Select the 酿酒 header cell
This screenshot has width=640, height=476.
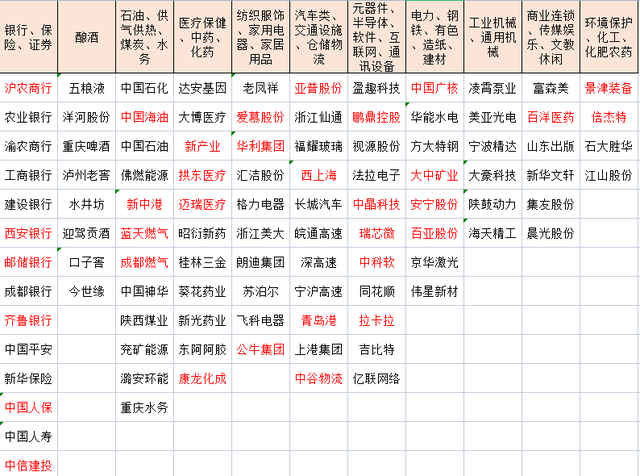87,37
